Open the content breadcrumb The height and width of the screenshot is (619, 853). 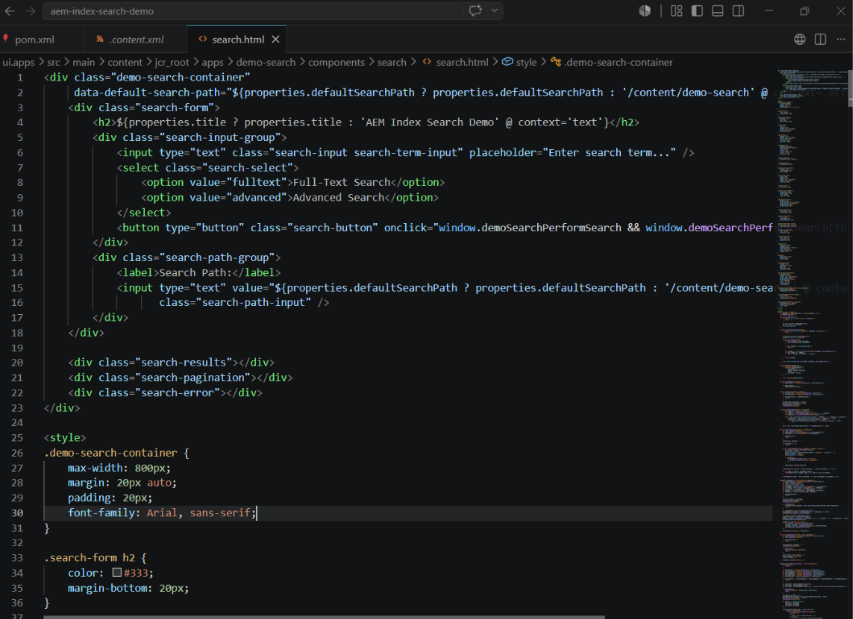click(125, 63)
